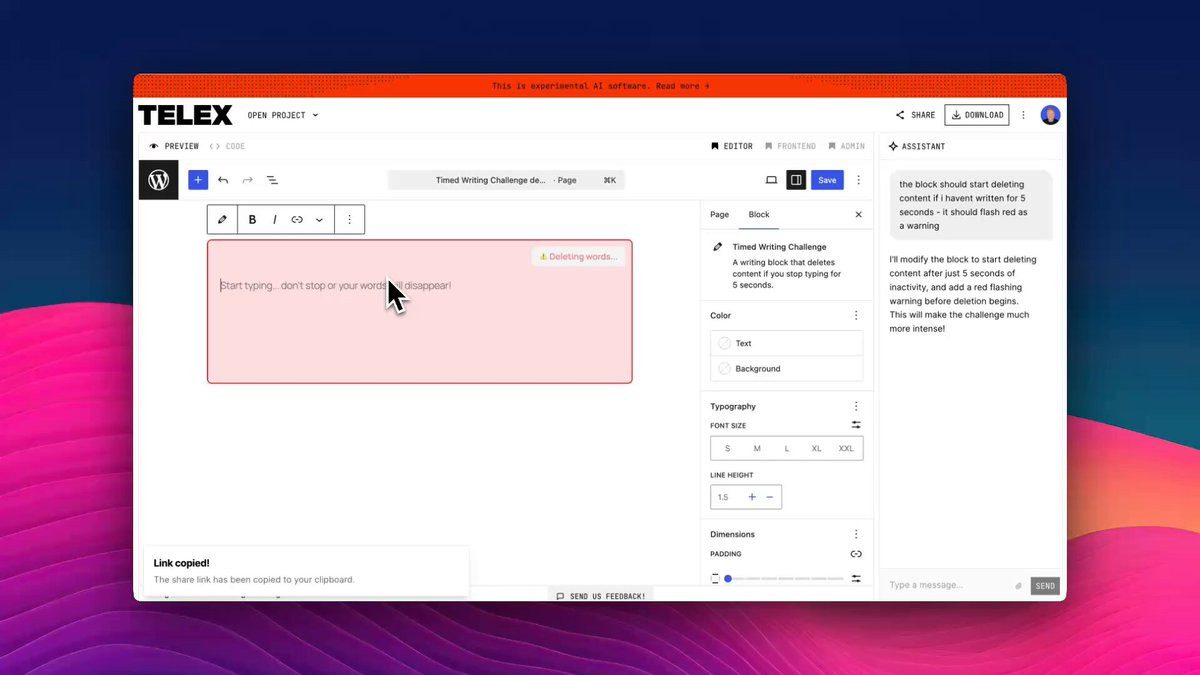Attach a file with the paperclip icon

[x=1019, y=586]
